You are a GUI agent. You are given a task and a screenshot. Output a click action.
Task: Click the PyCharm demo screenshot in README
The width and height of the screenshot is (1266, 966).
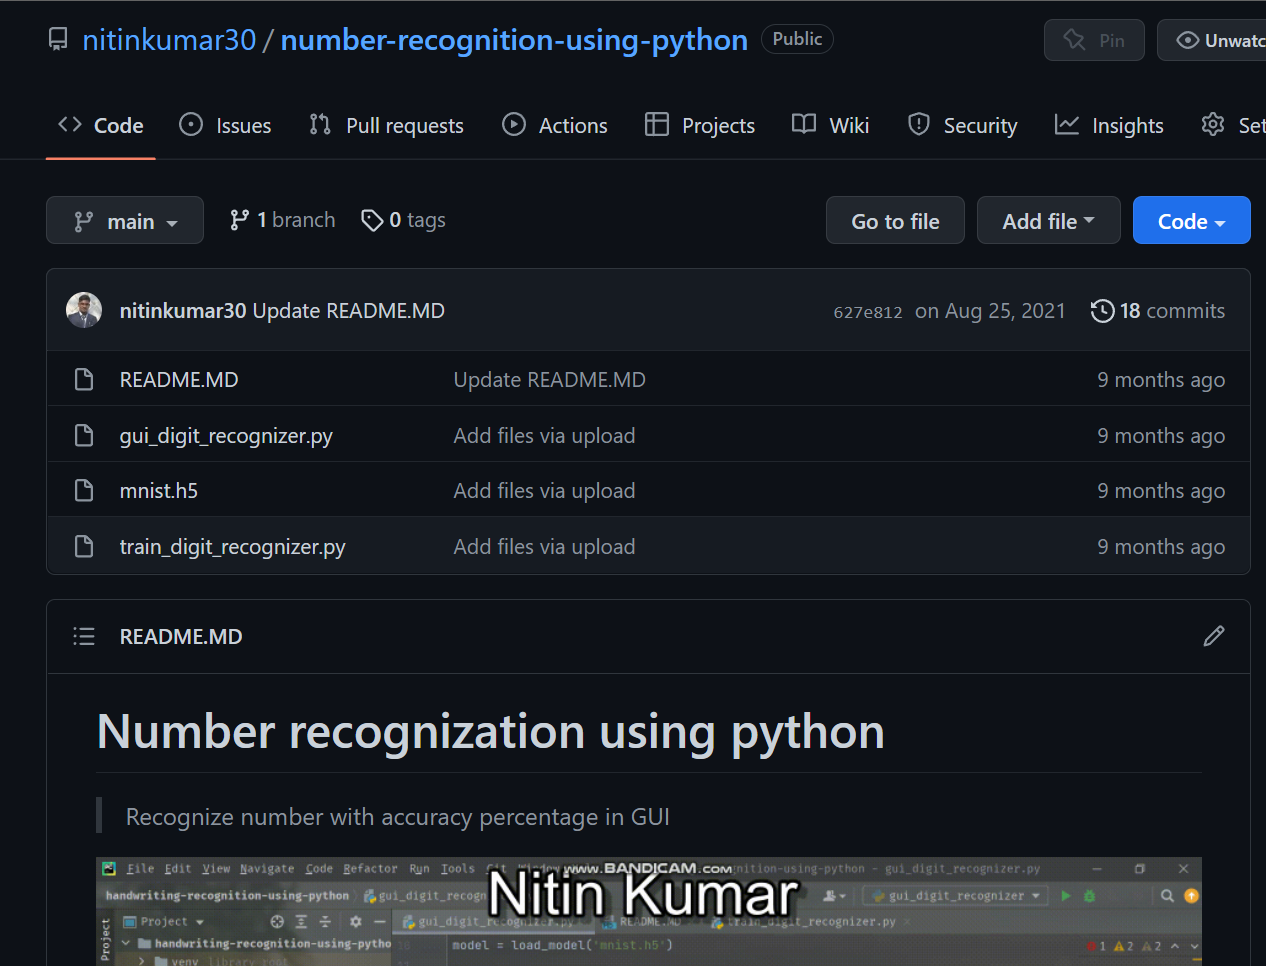click(648, 911)
